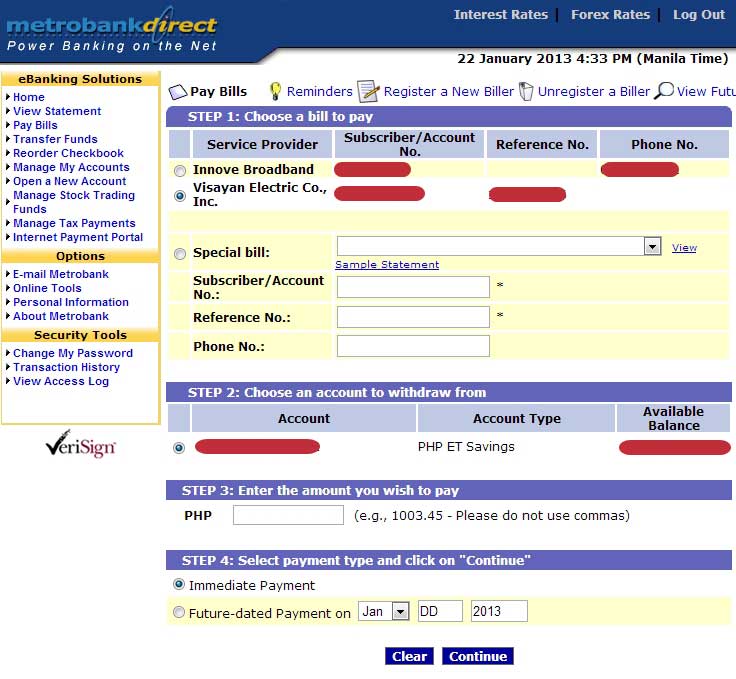This screenshot has height=679, width=736.
Task: Focus the Subscriber/Account No. input field
Action: pyautogui.click(x=413, y=287)
